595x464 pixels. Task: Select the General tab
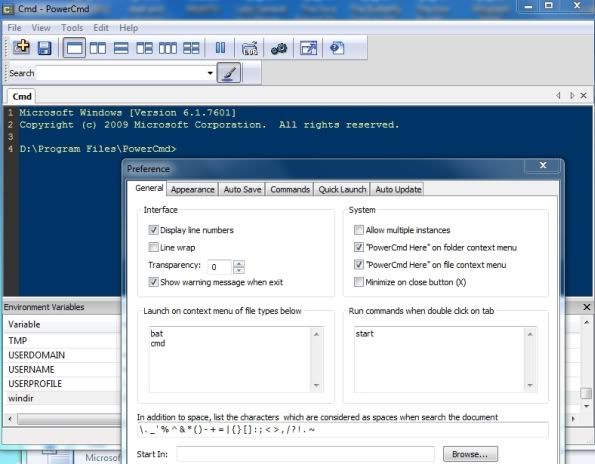(x=149, y=188)
